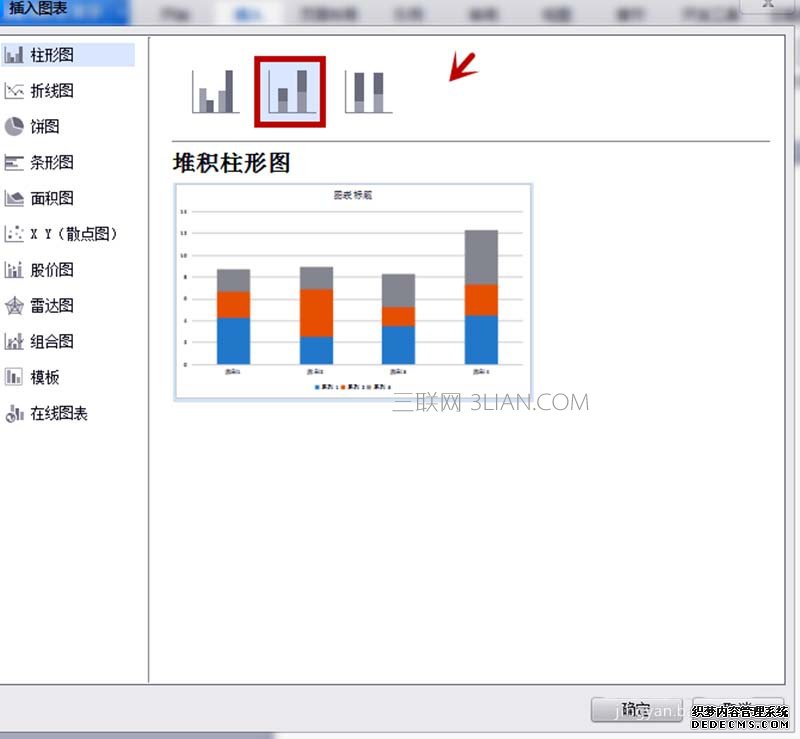Select the 股价图 stock chart icon
This screenshot has width=800, height=739.
(x=14, y=269)
